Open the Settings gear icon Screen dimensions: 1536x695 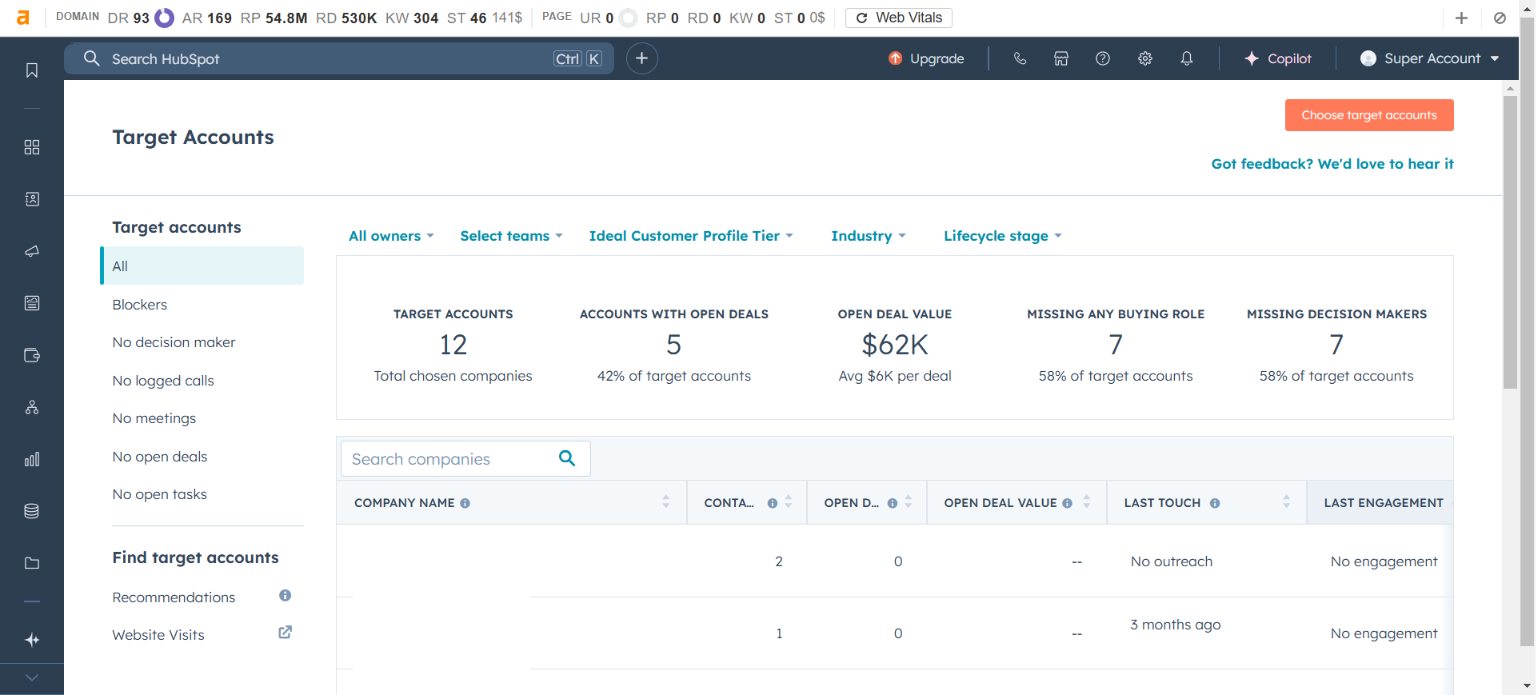pyautogui.click(x=1145, y=59)
